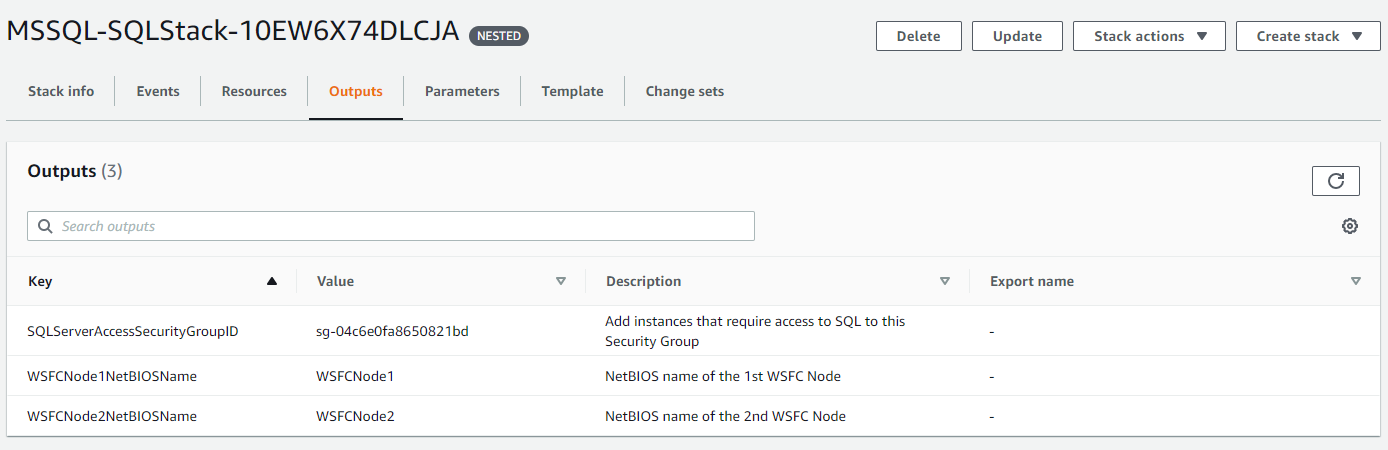The height and width of the screenshot is (450, 1388).
Task: Click the stack name MSSQL-SQLStack-10EW6X74DLCJA
Action: (233, 32)
